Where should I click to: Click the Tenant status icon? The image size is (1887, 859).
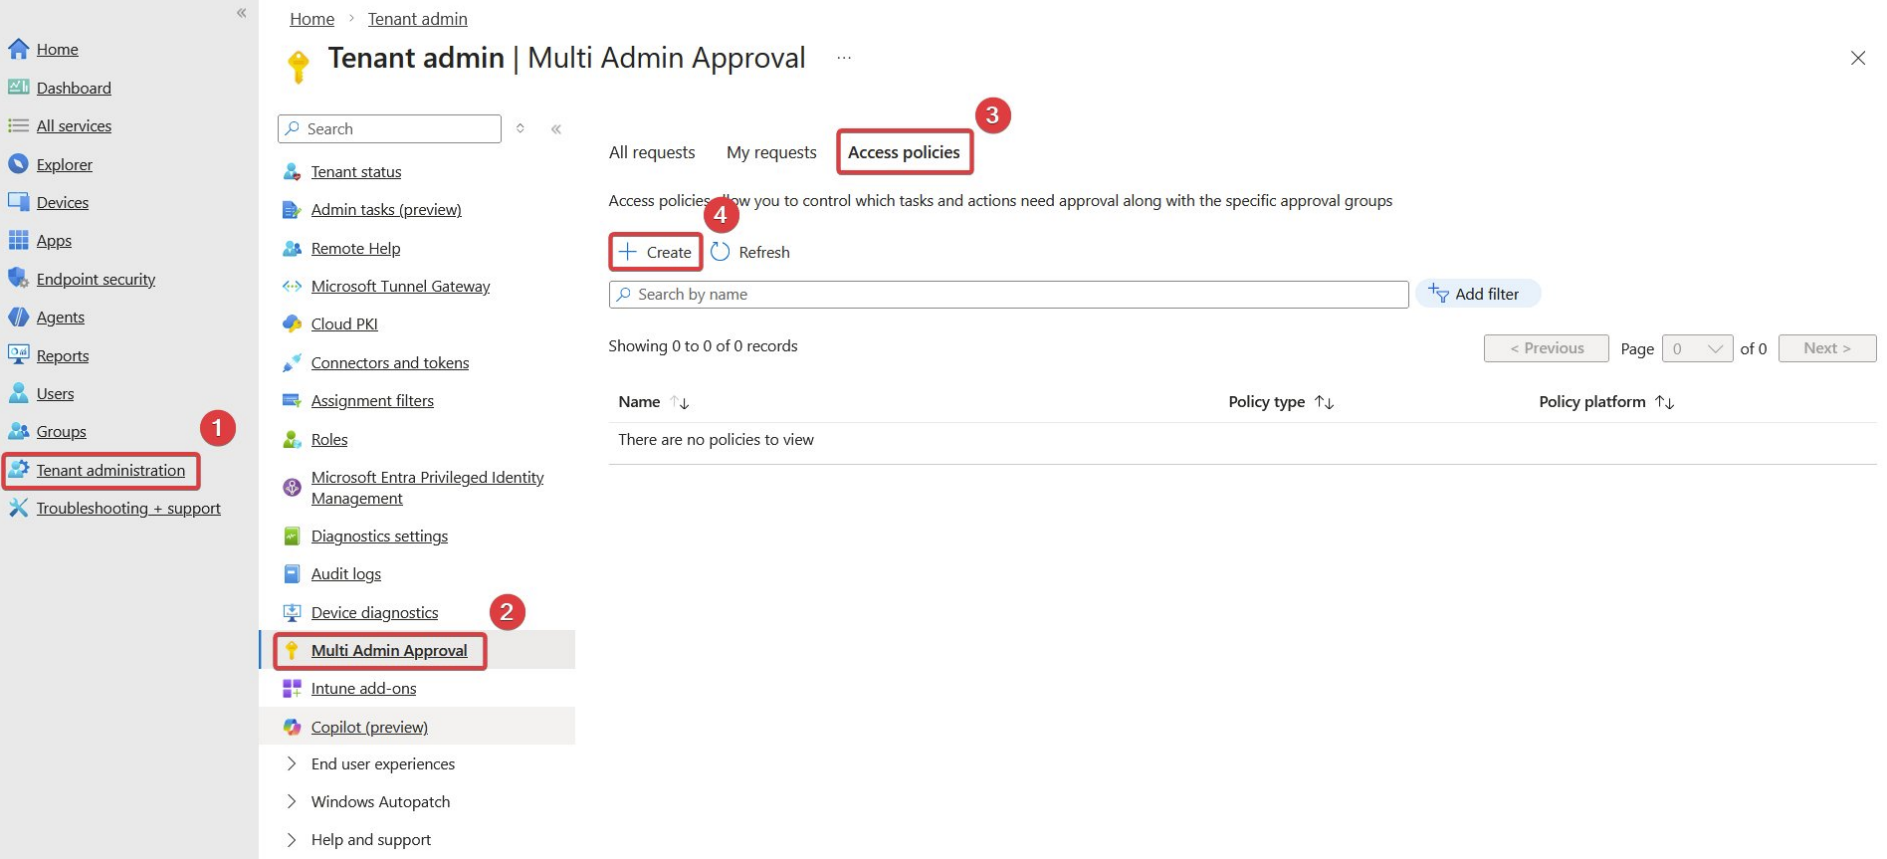292,172
